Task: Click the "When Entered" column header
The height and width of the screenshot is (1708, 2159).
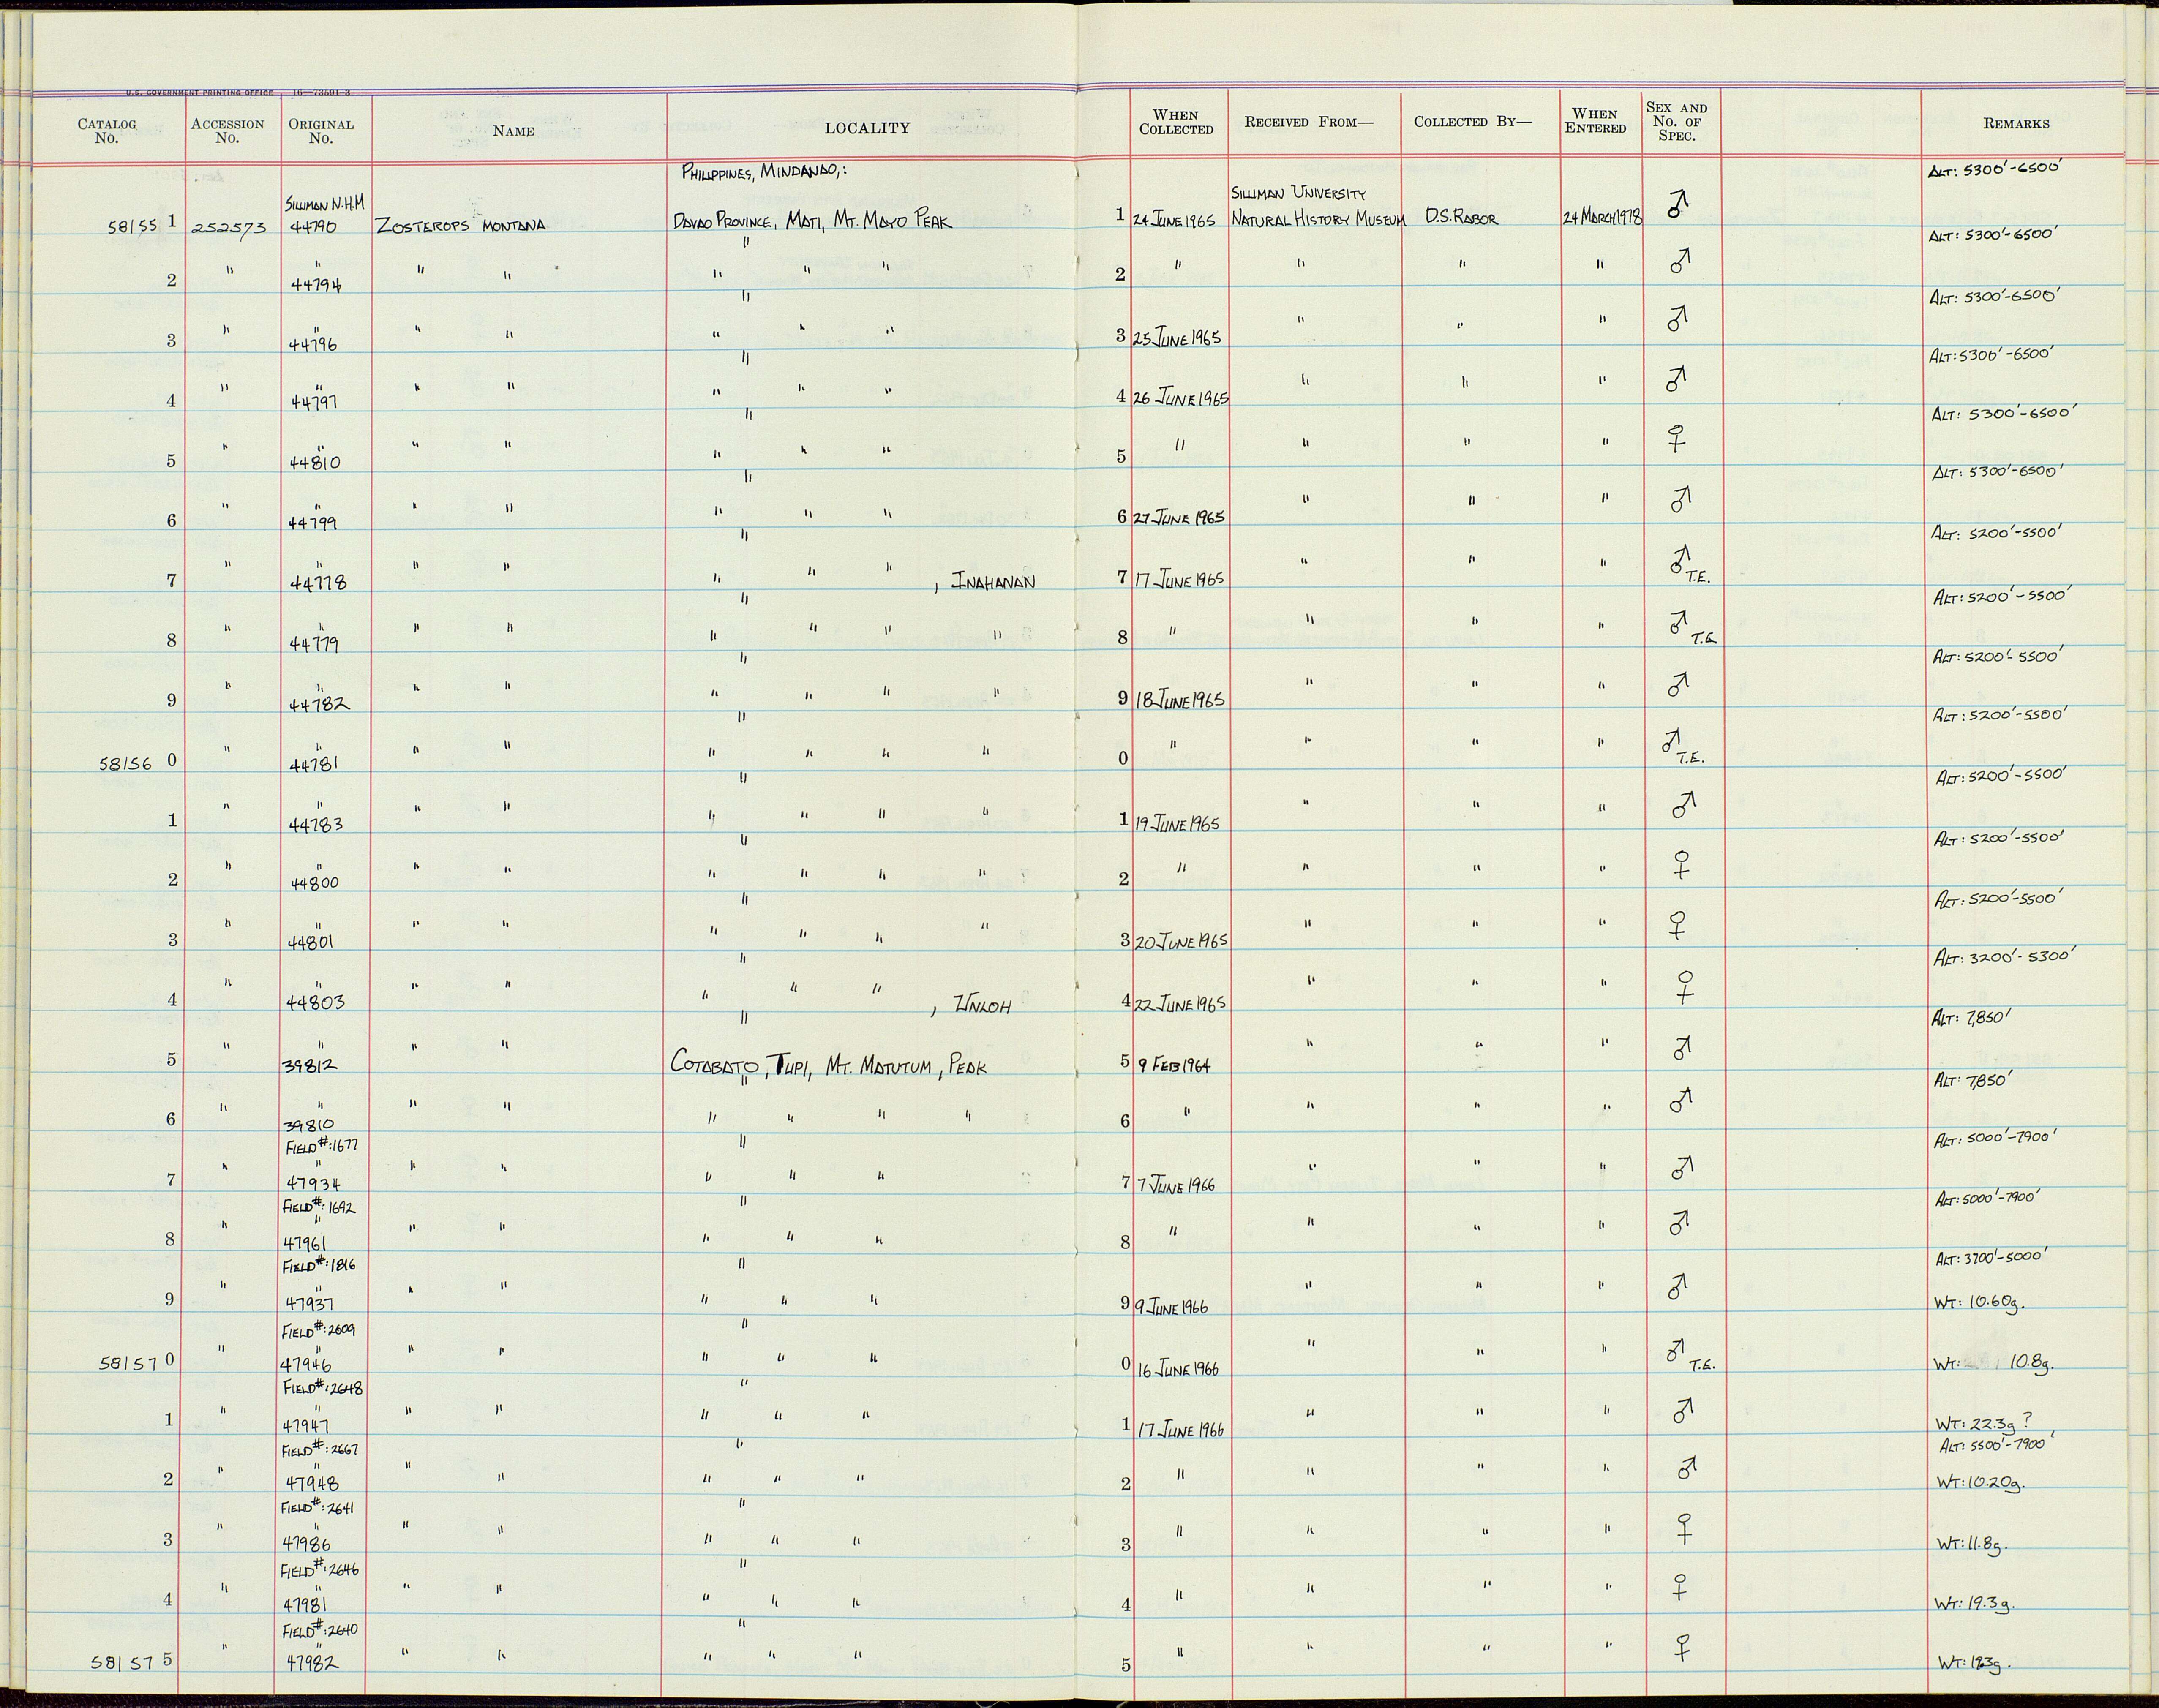Action: click(x=1595, y=121)
